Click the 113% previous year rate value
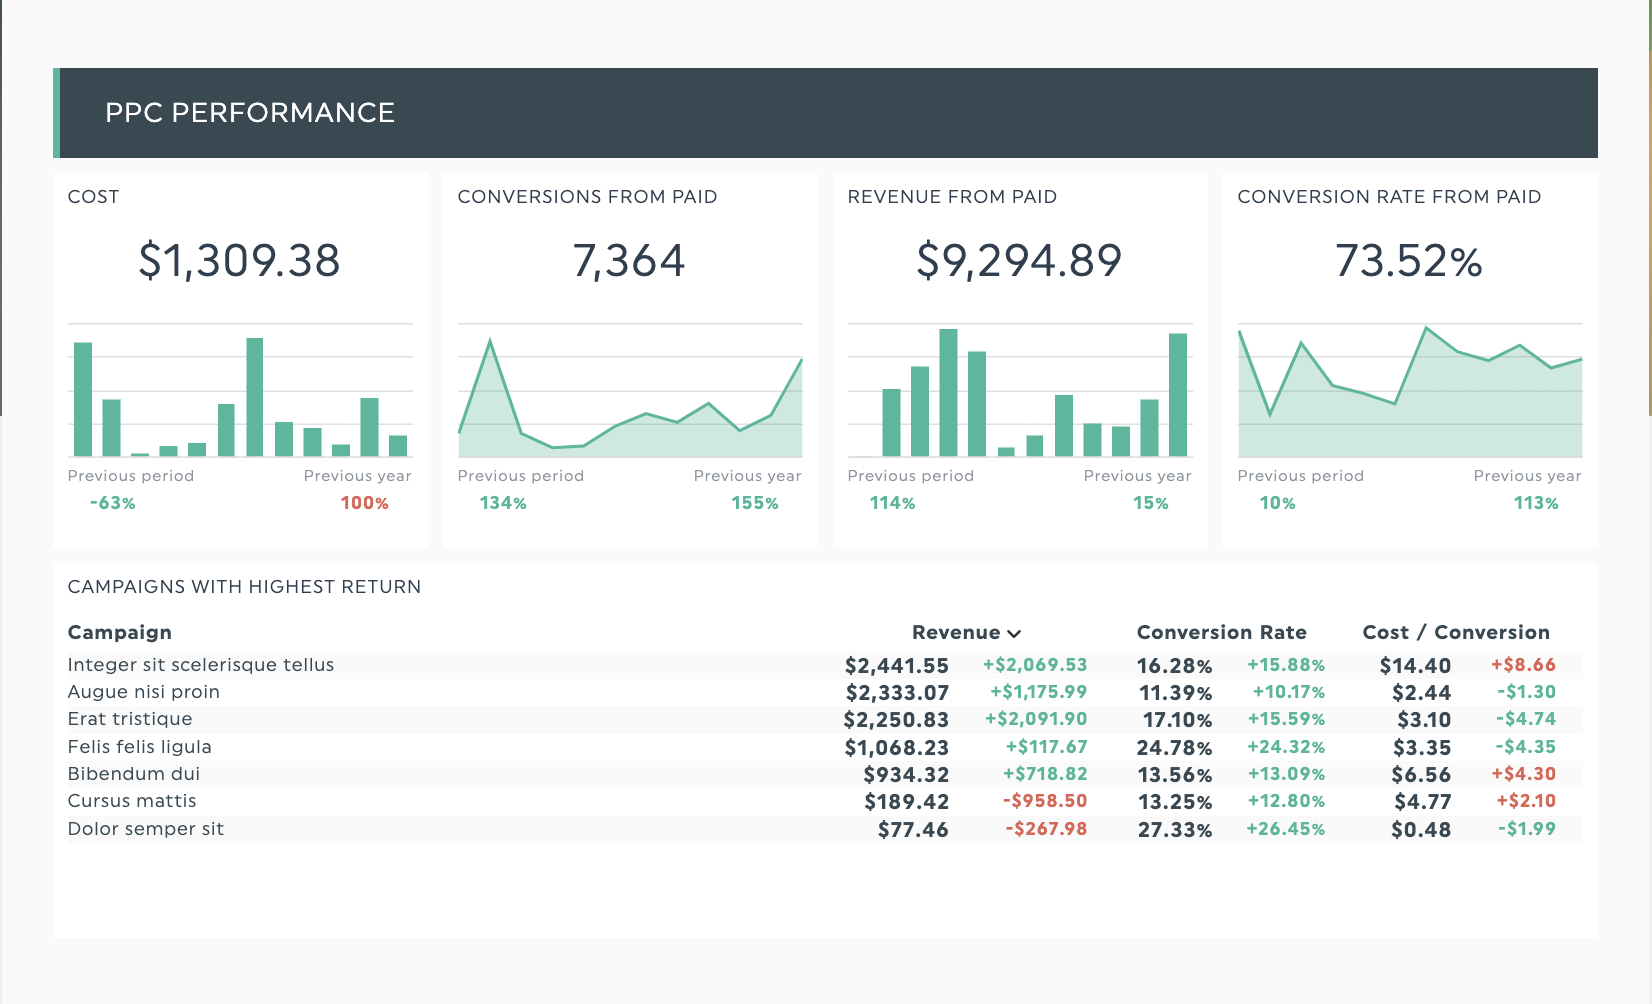This screenshot has width=1652, height=1004. tap(1536, 503)
